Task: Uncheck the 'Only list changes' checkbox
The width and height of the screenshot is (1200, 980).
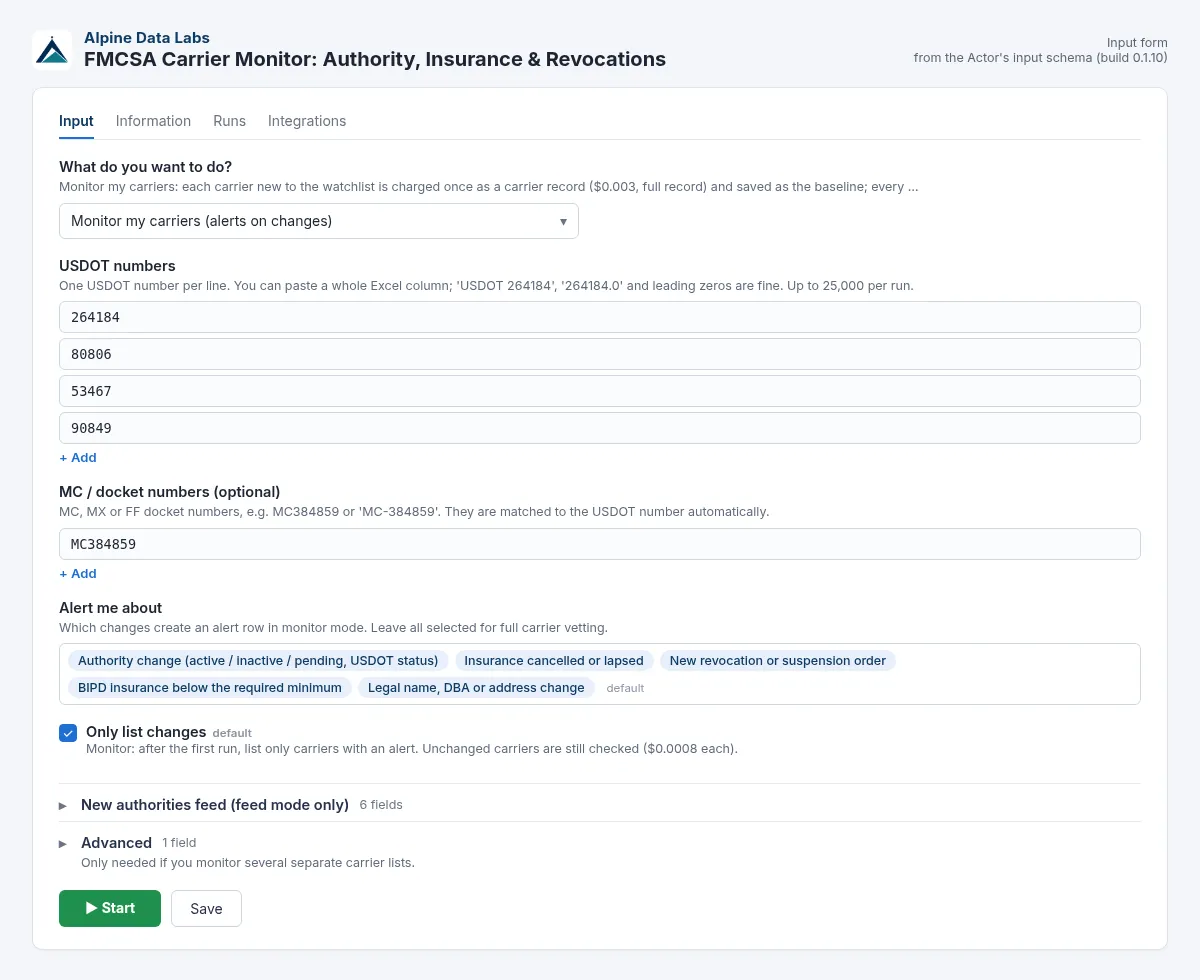Action: (68, 733)
